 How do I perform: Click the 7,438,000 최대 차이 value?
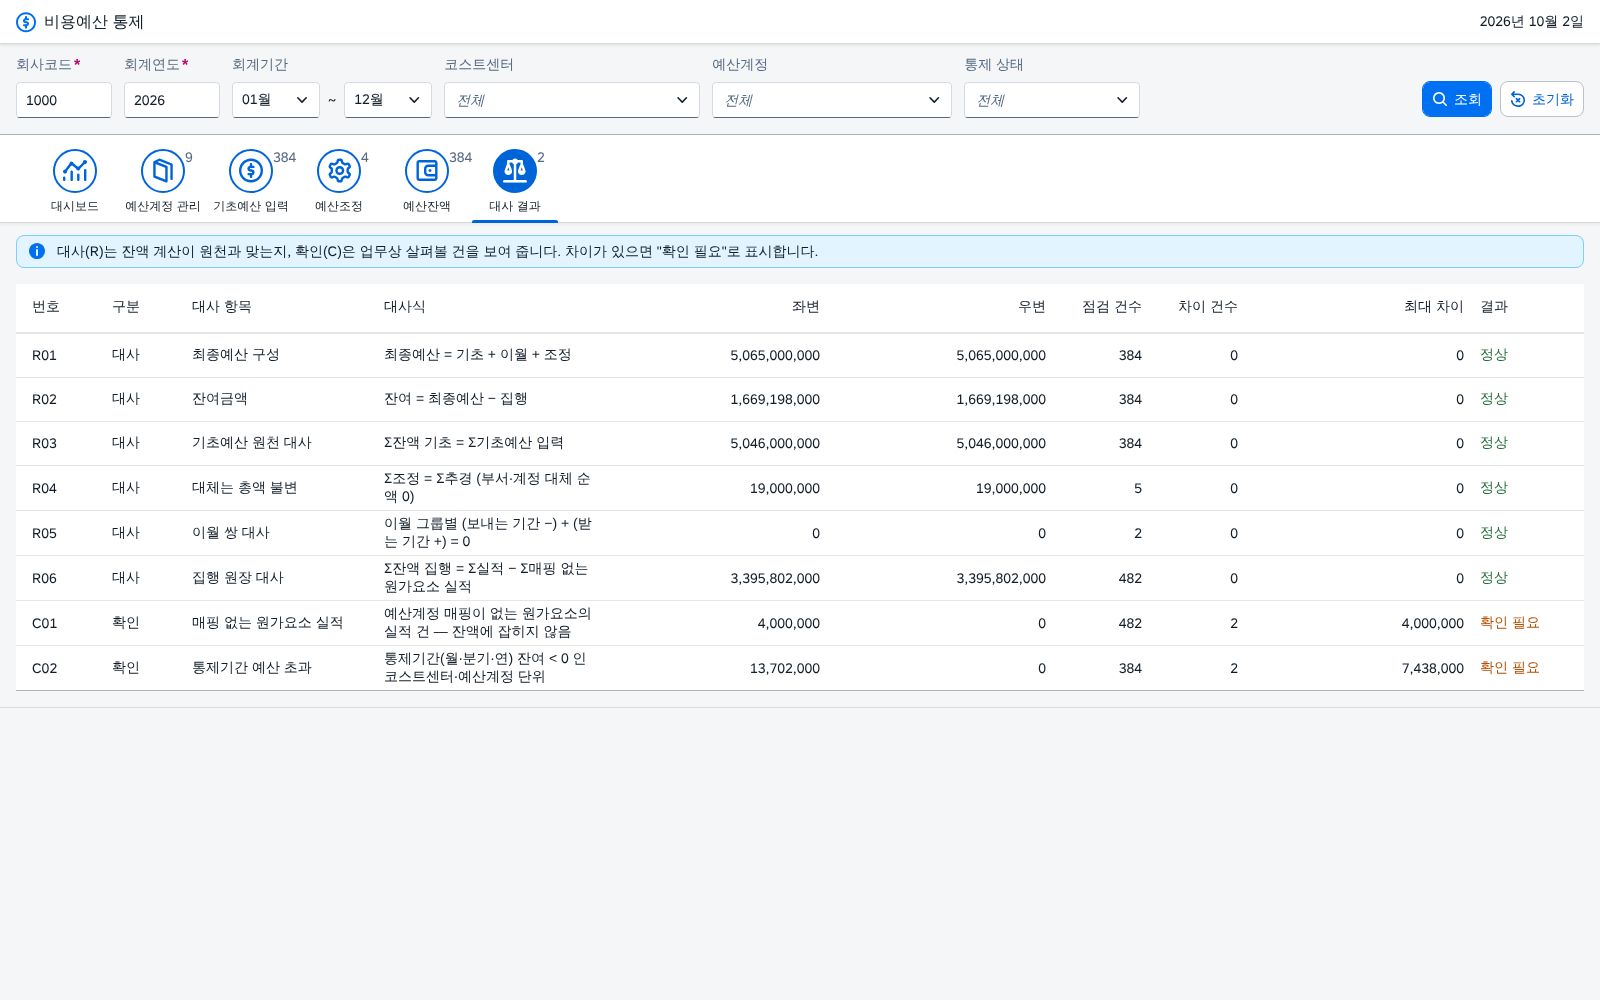(1433, 668)
